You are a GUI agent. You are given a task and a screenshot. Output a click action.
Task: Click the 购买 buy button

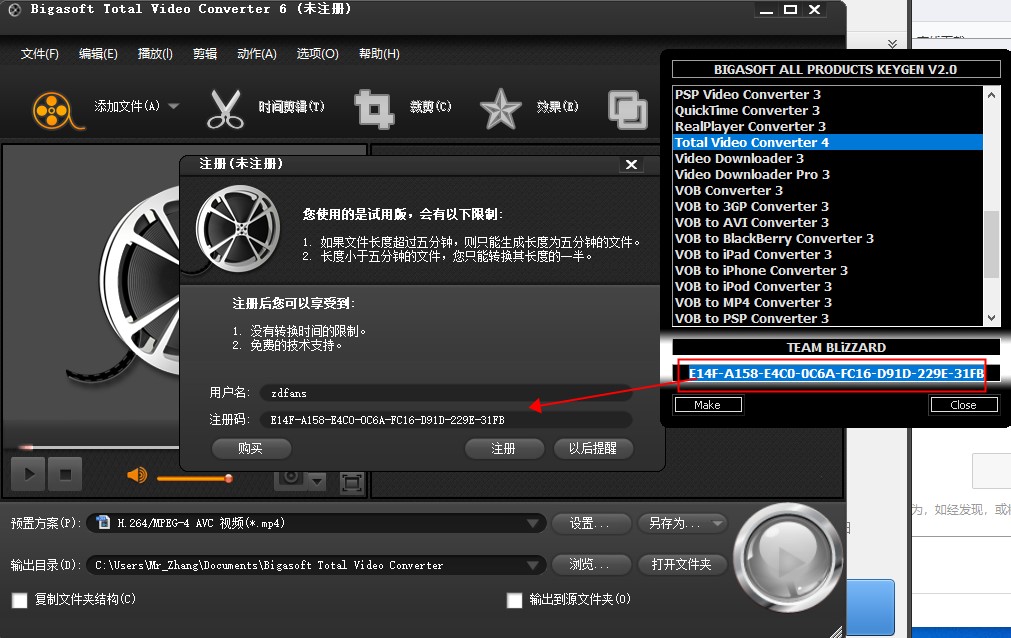(251, 448)
